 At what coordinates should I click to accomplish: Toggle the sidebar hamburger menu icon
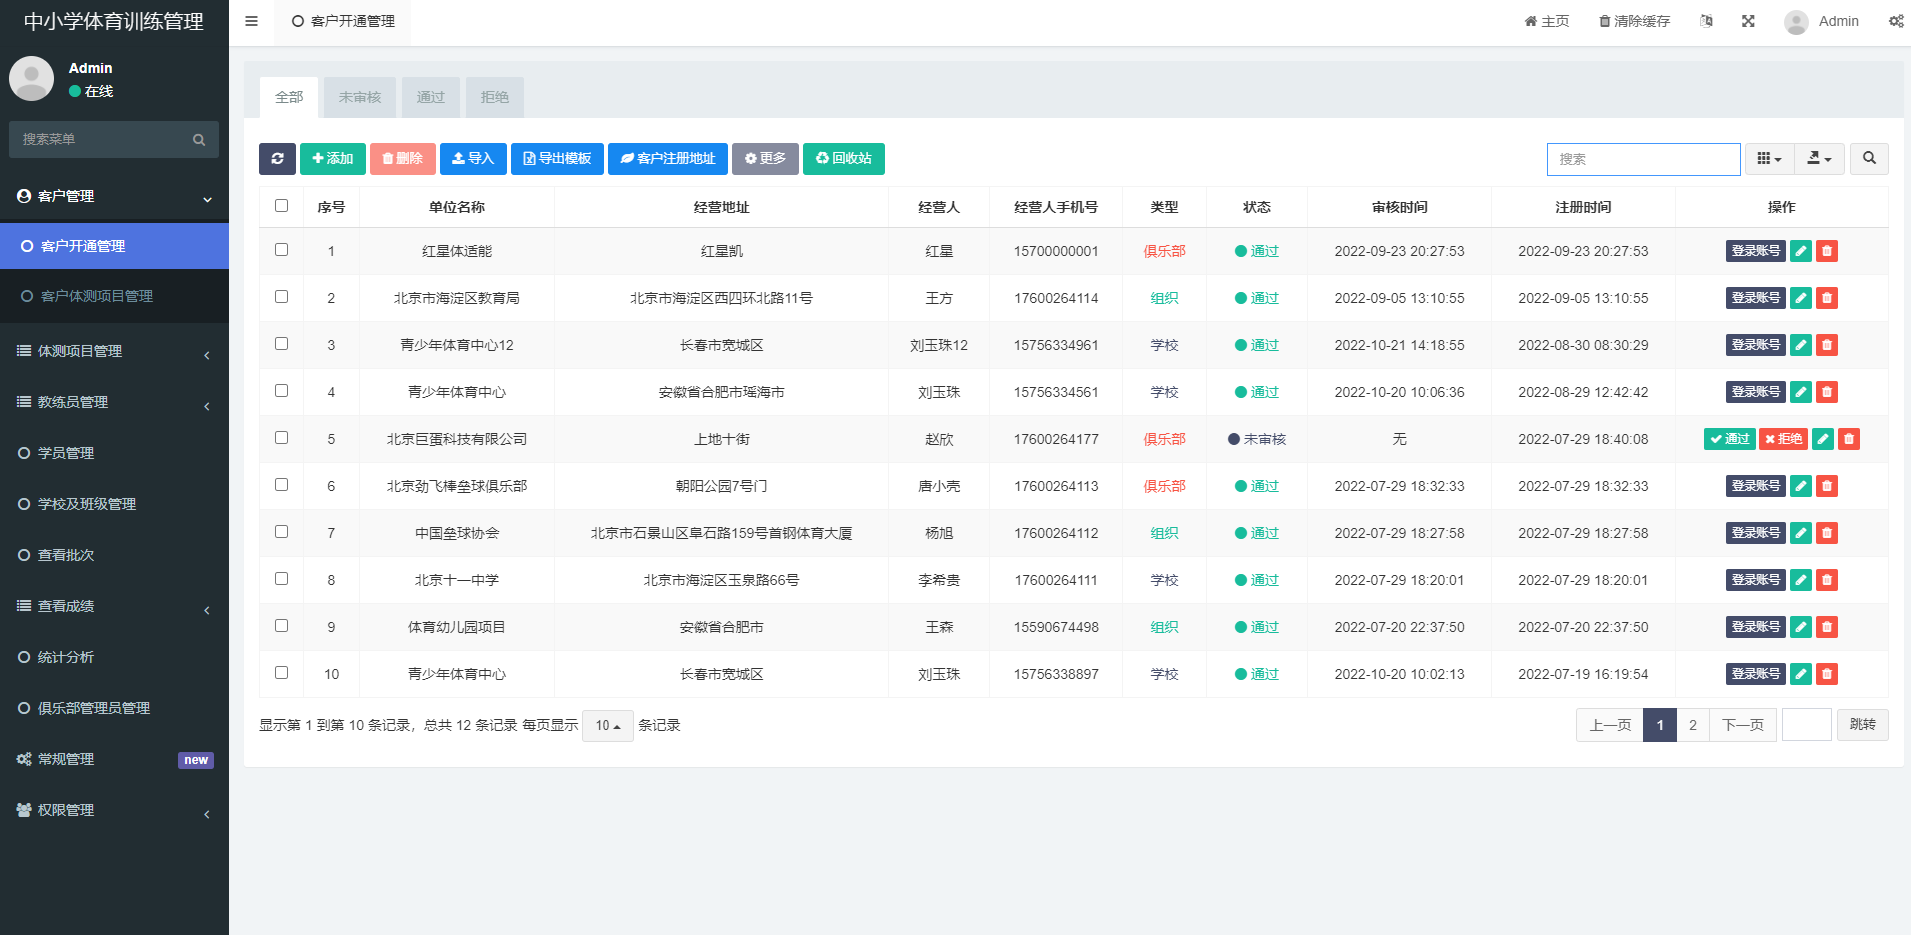click(252, 21)
